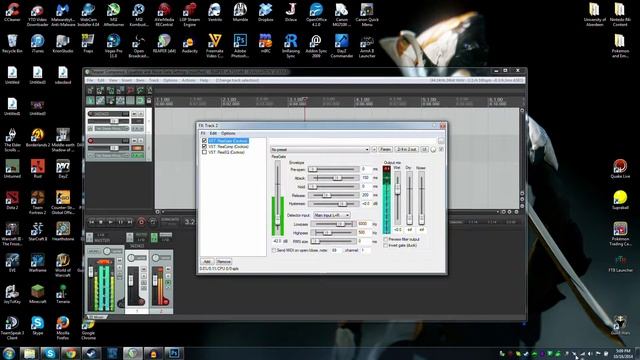Open the Track menu in the REAPER window

click(x=153, y=80)
